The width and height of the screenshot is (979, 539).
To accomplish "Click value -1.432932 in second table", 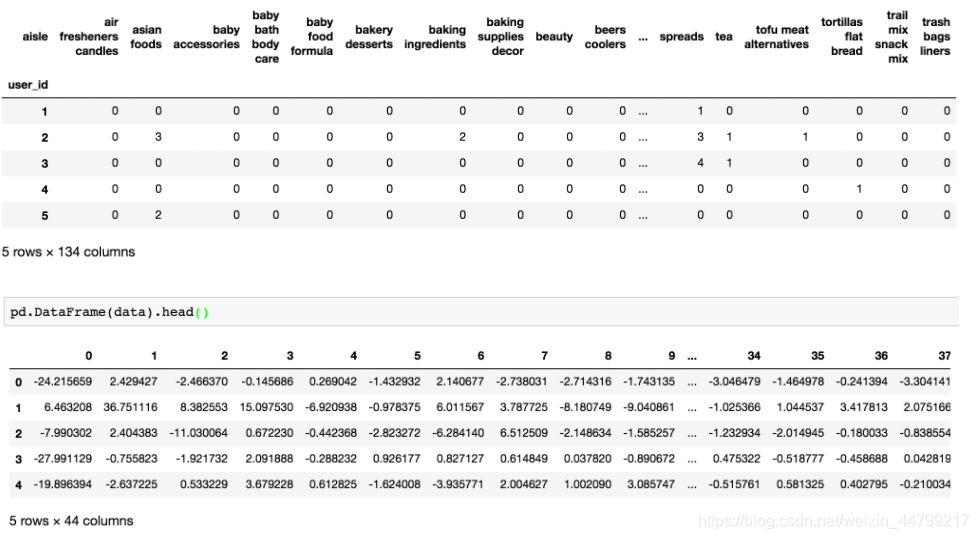I will coord(395,382).
